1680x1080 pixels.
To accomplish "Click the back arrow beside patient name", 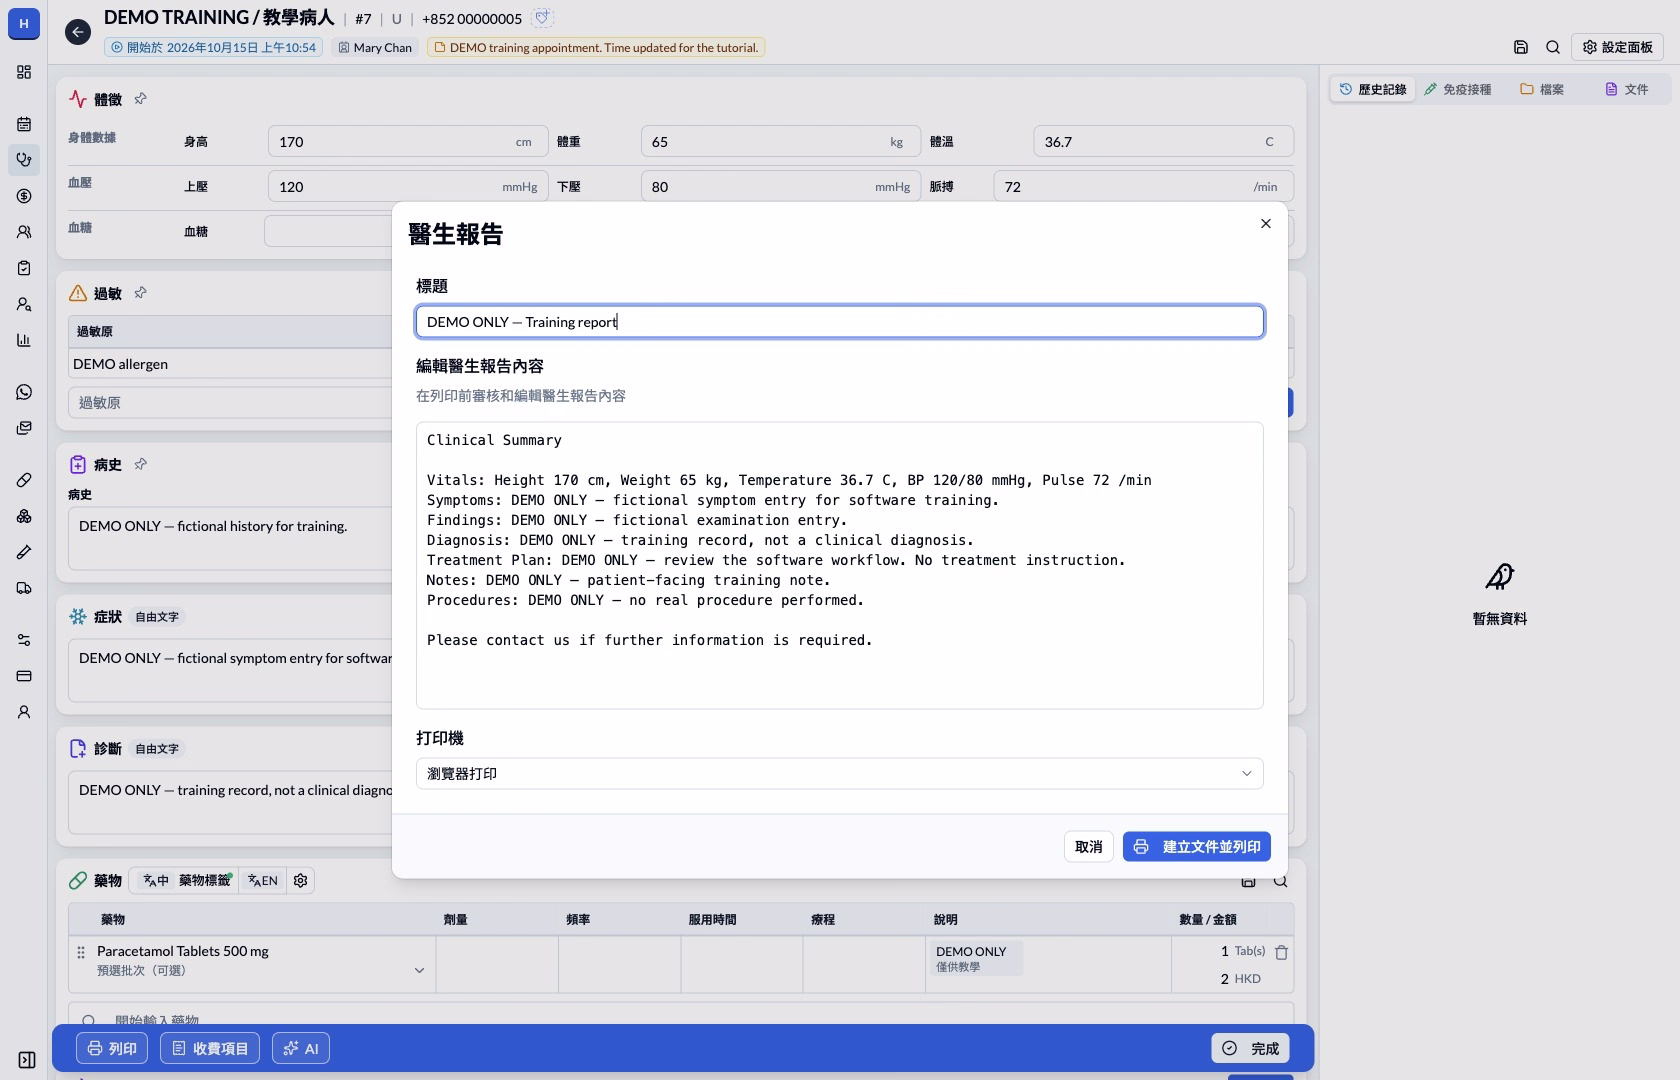I will click(x=78, y=32).
